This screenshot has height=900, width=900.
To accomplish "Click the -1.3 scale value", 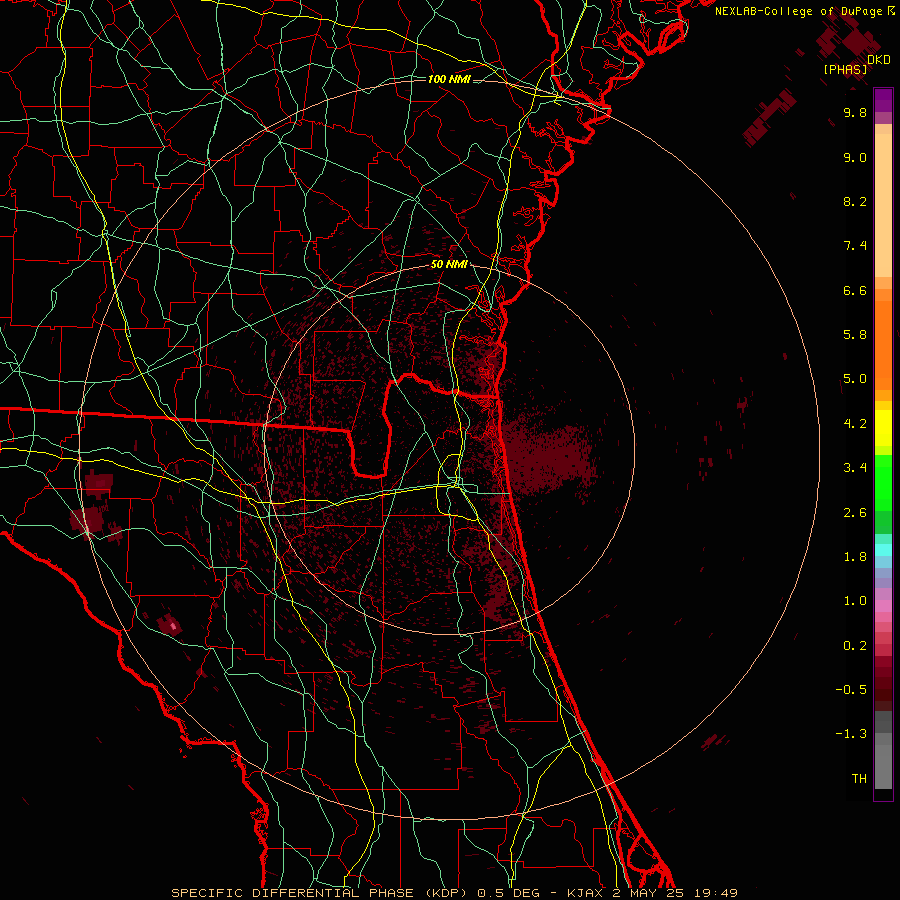I will 851,734.
